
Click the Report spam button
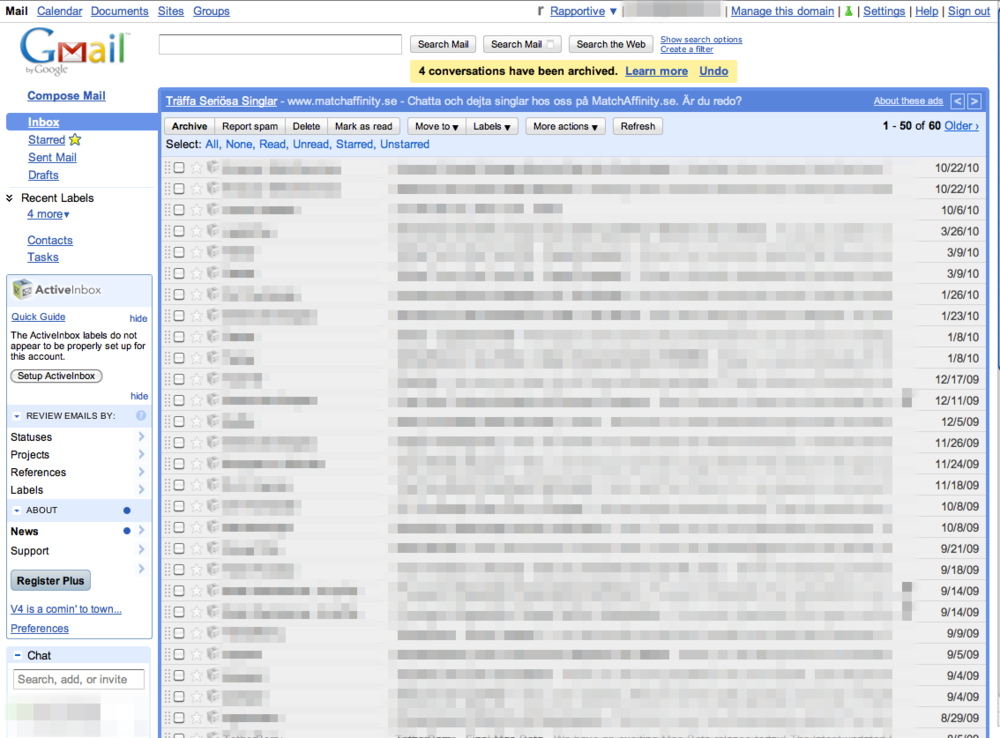coord(250,126)
